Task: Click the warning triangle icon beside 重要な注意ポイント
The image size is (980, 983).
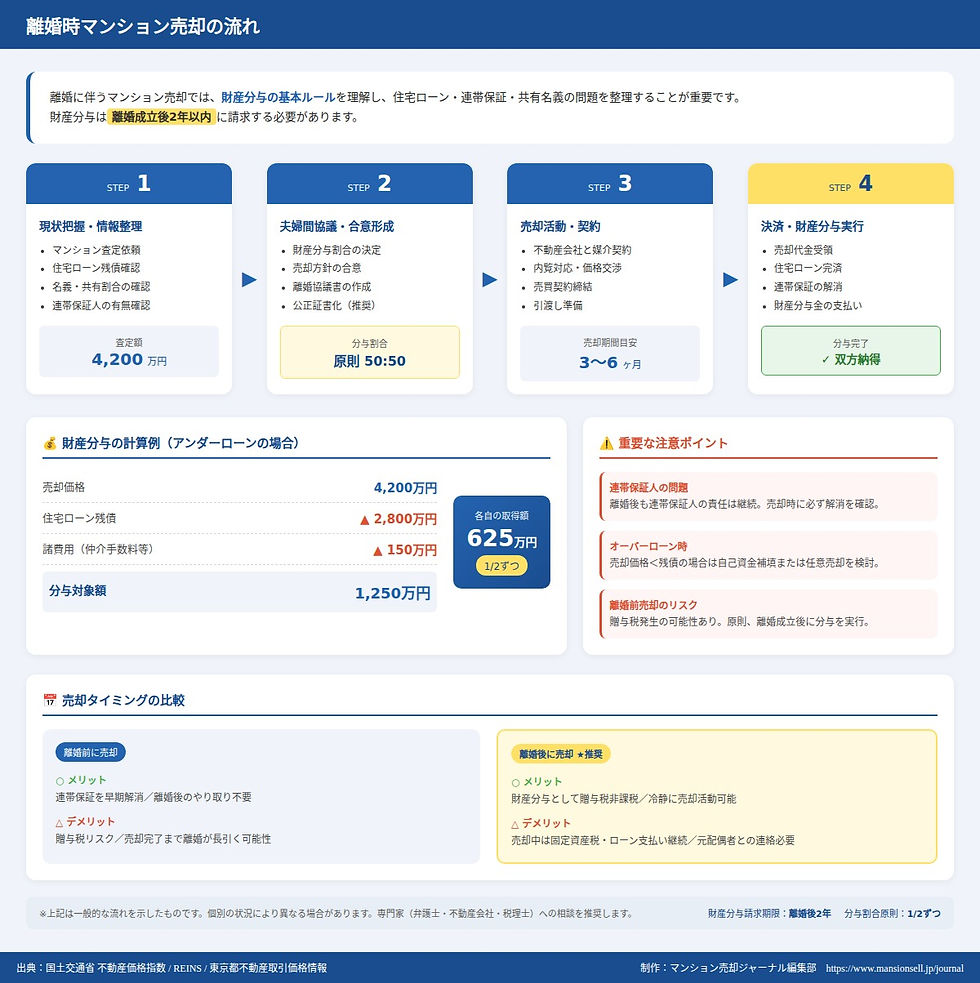Action: (x=606, y=443)
